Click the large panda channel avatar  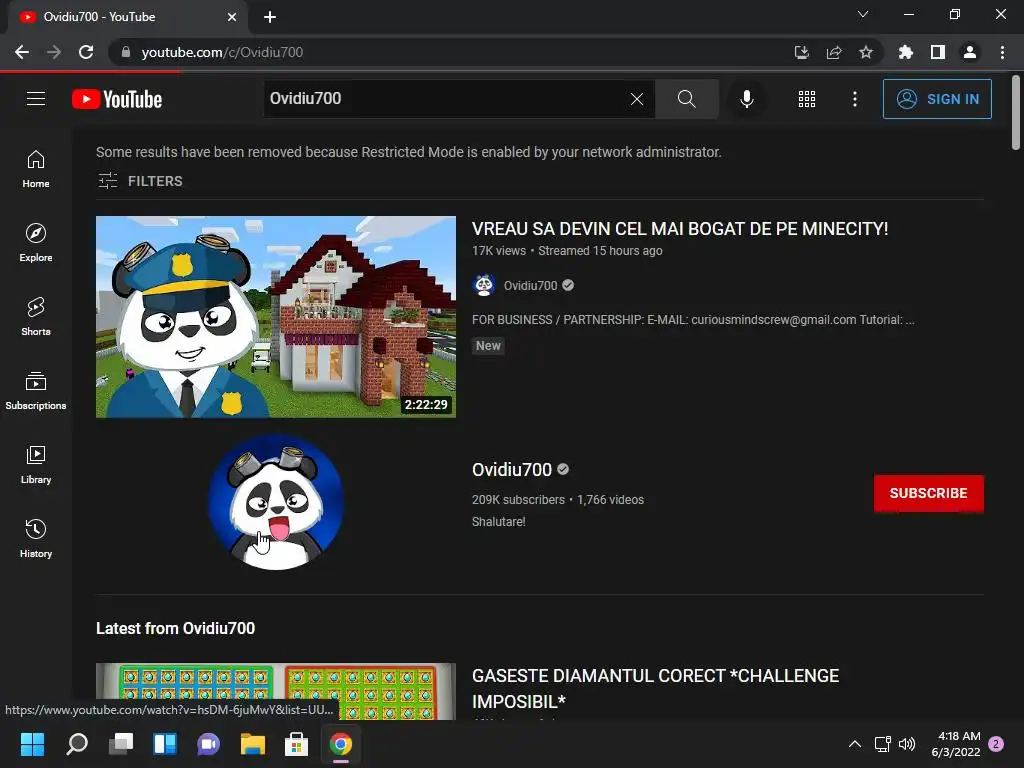click(x=276, y=502)
